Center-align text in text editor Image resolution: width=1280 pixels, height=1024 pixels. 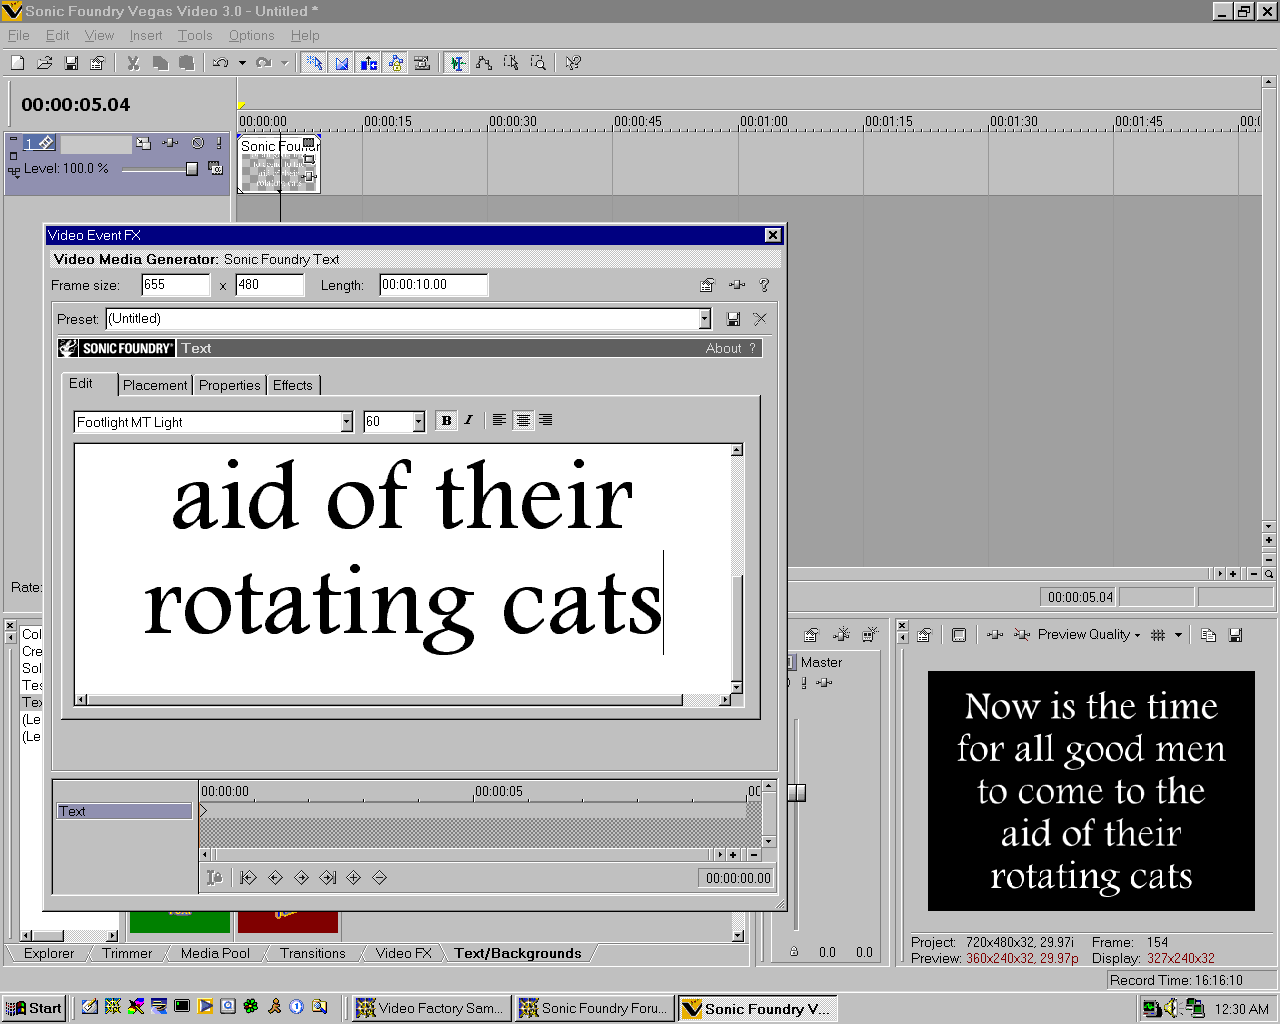523,421
